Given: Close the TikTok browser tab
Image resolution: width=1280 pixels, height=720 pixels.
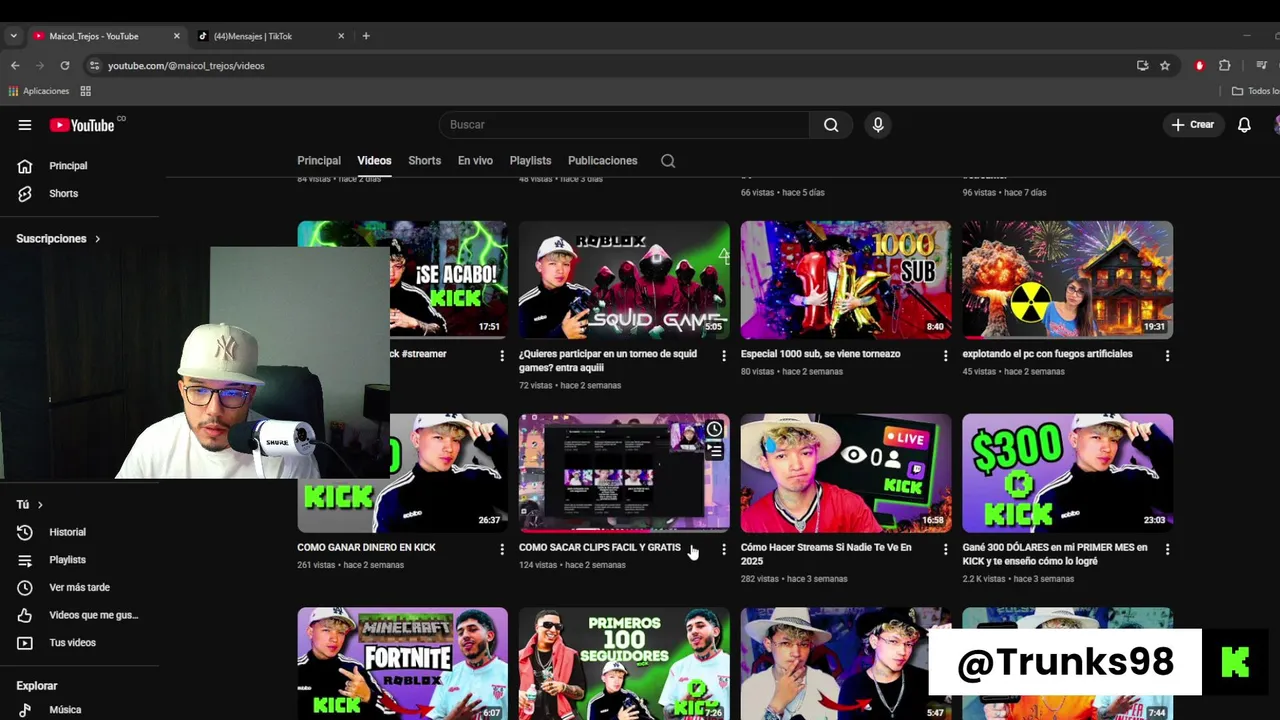Looking at the screenshot, I should (x=341, y=36).
